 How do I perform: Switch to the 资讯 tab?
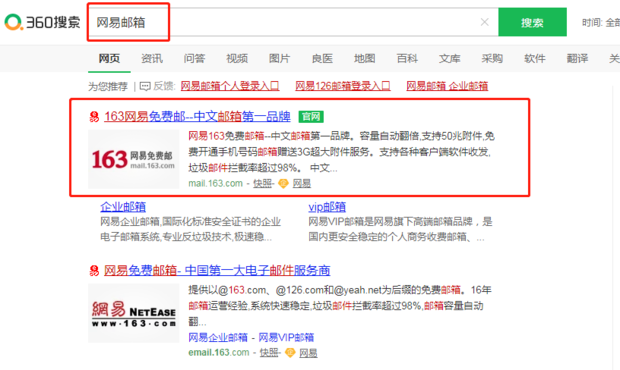click(x=152, y=59)
